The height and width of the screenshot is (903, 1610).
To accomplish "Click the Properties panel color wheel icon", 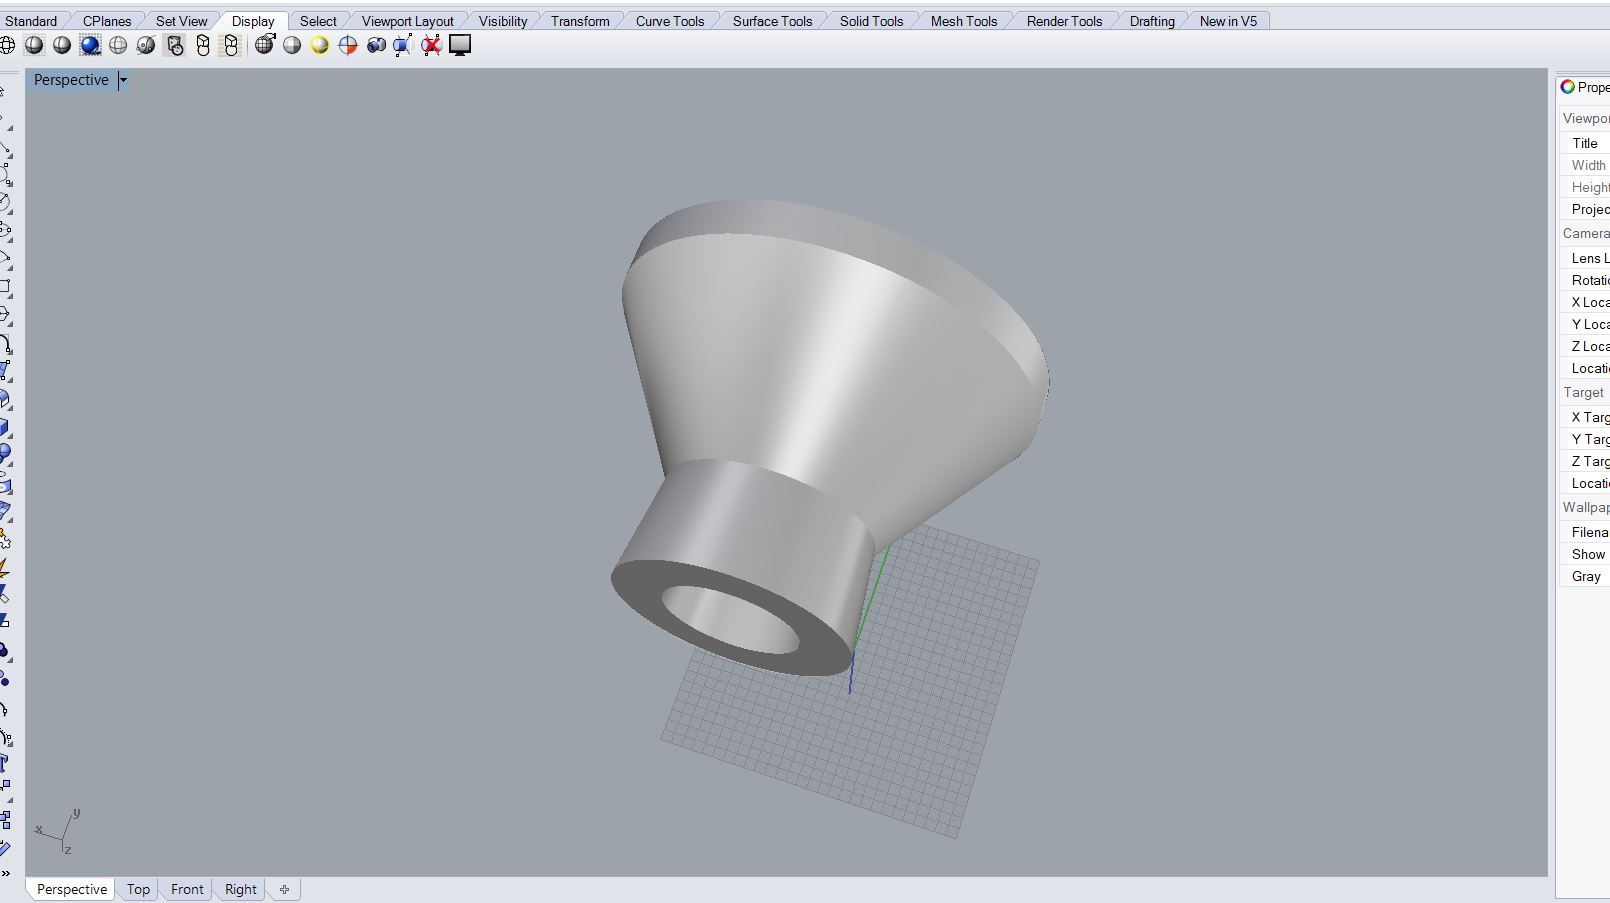I will (1568, 87).
